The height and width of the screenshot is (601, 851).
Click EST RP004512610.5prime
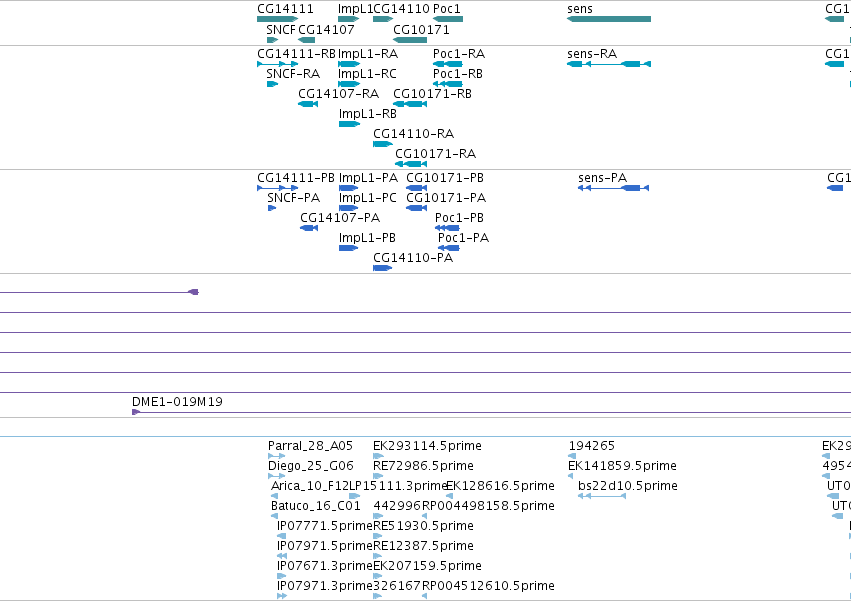(424, 597)
